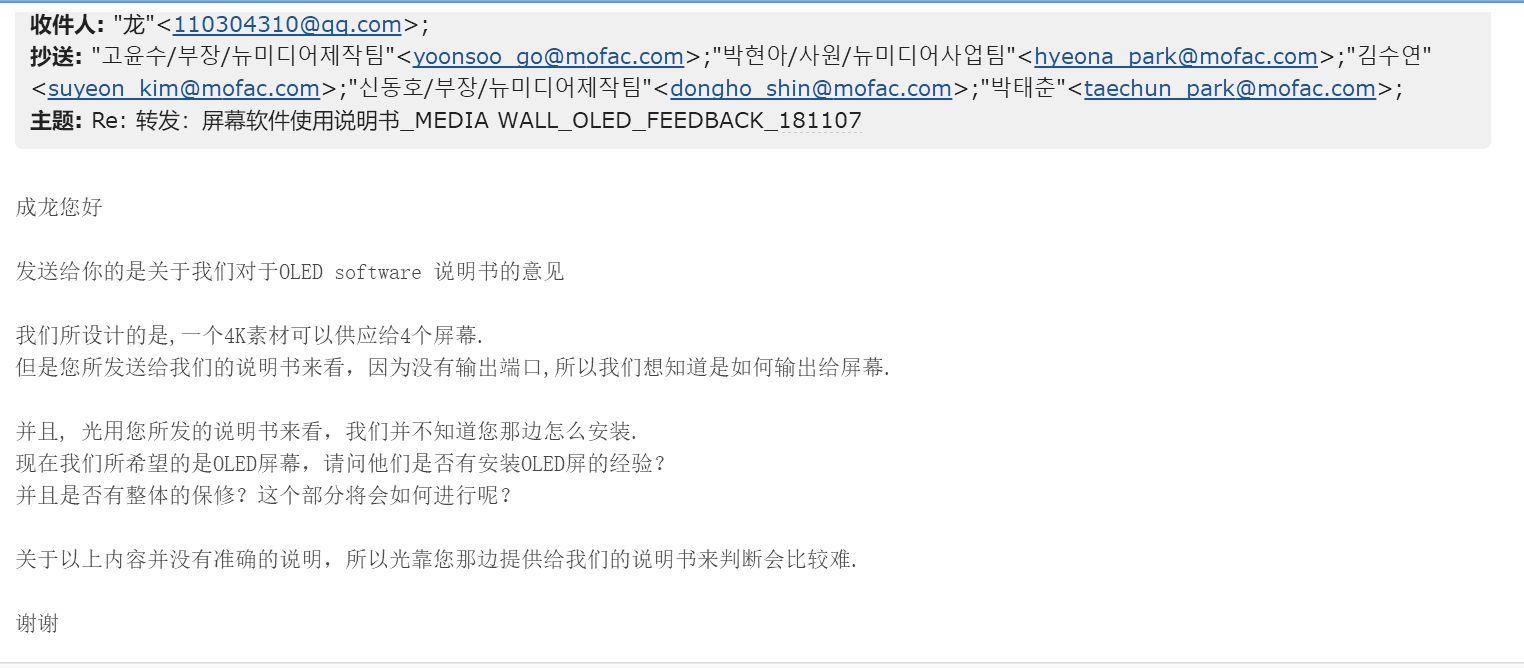This screenshot has width=1524, height=668.
Task: Click the body line mentioning 4K素材
Action: coord(250,336)
